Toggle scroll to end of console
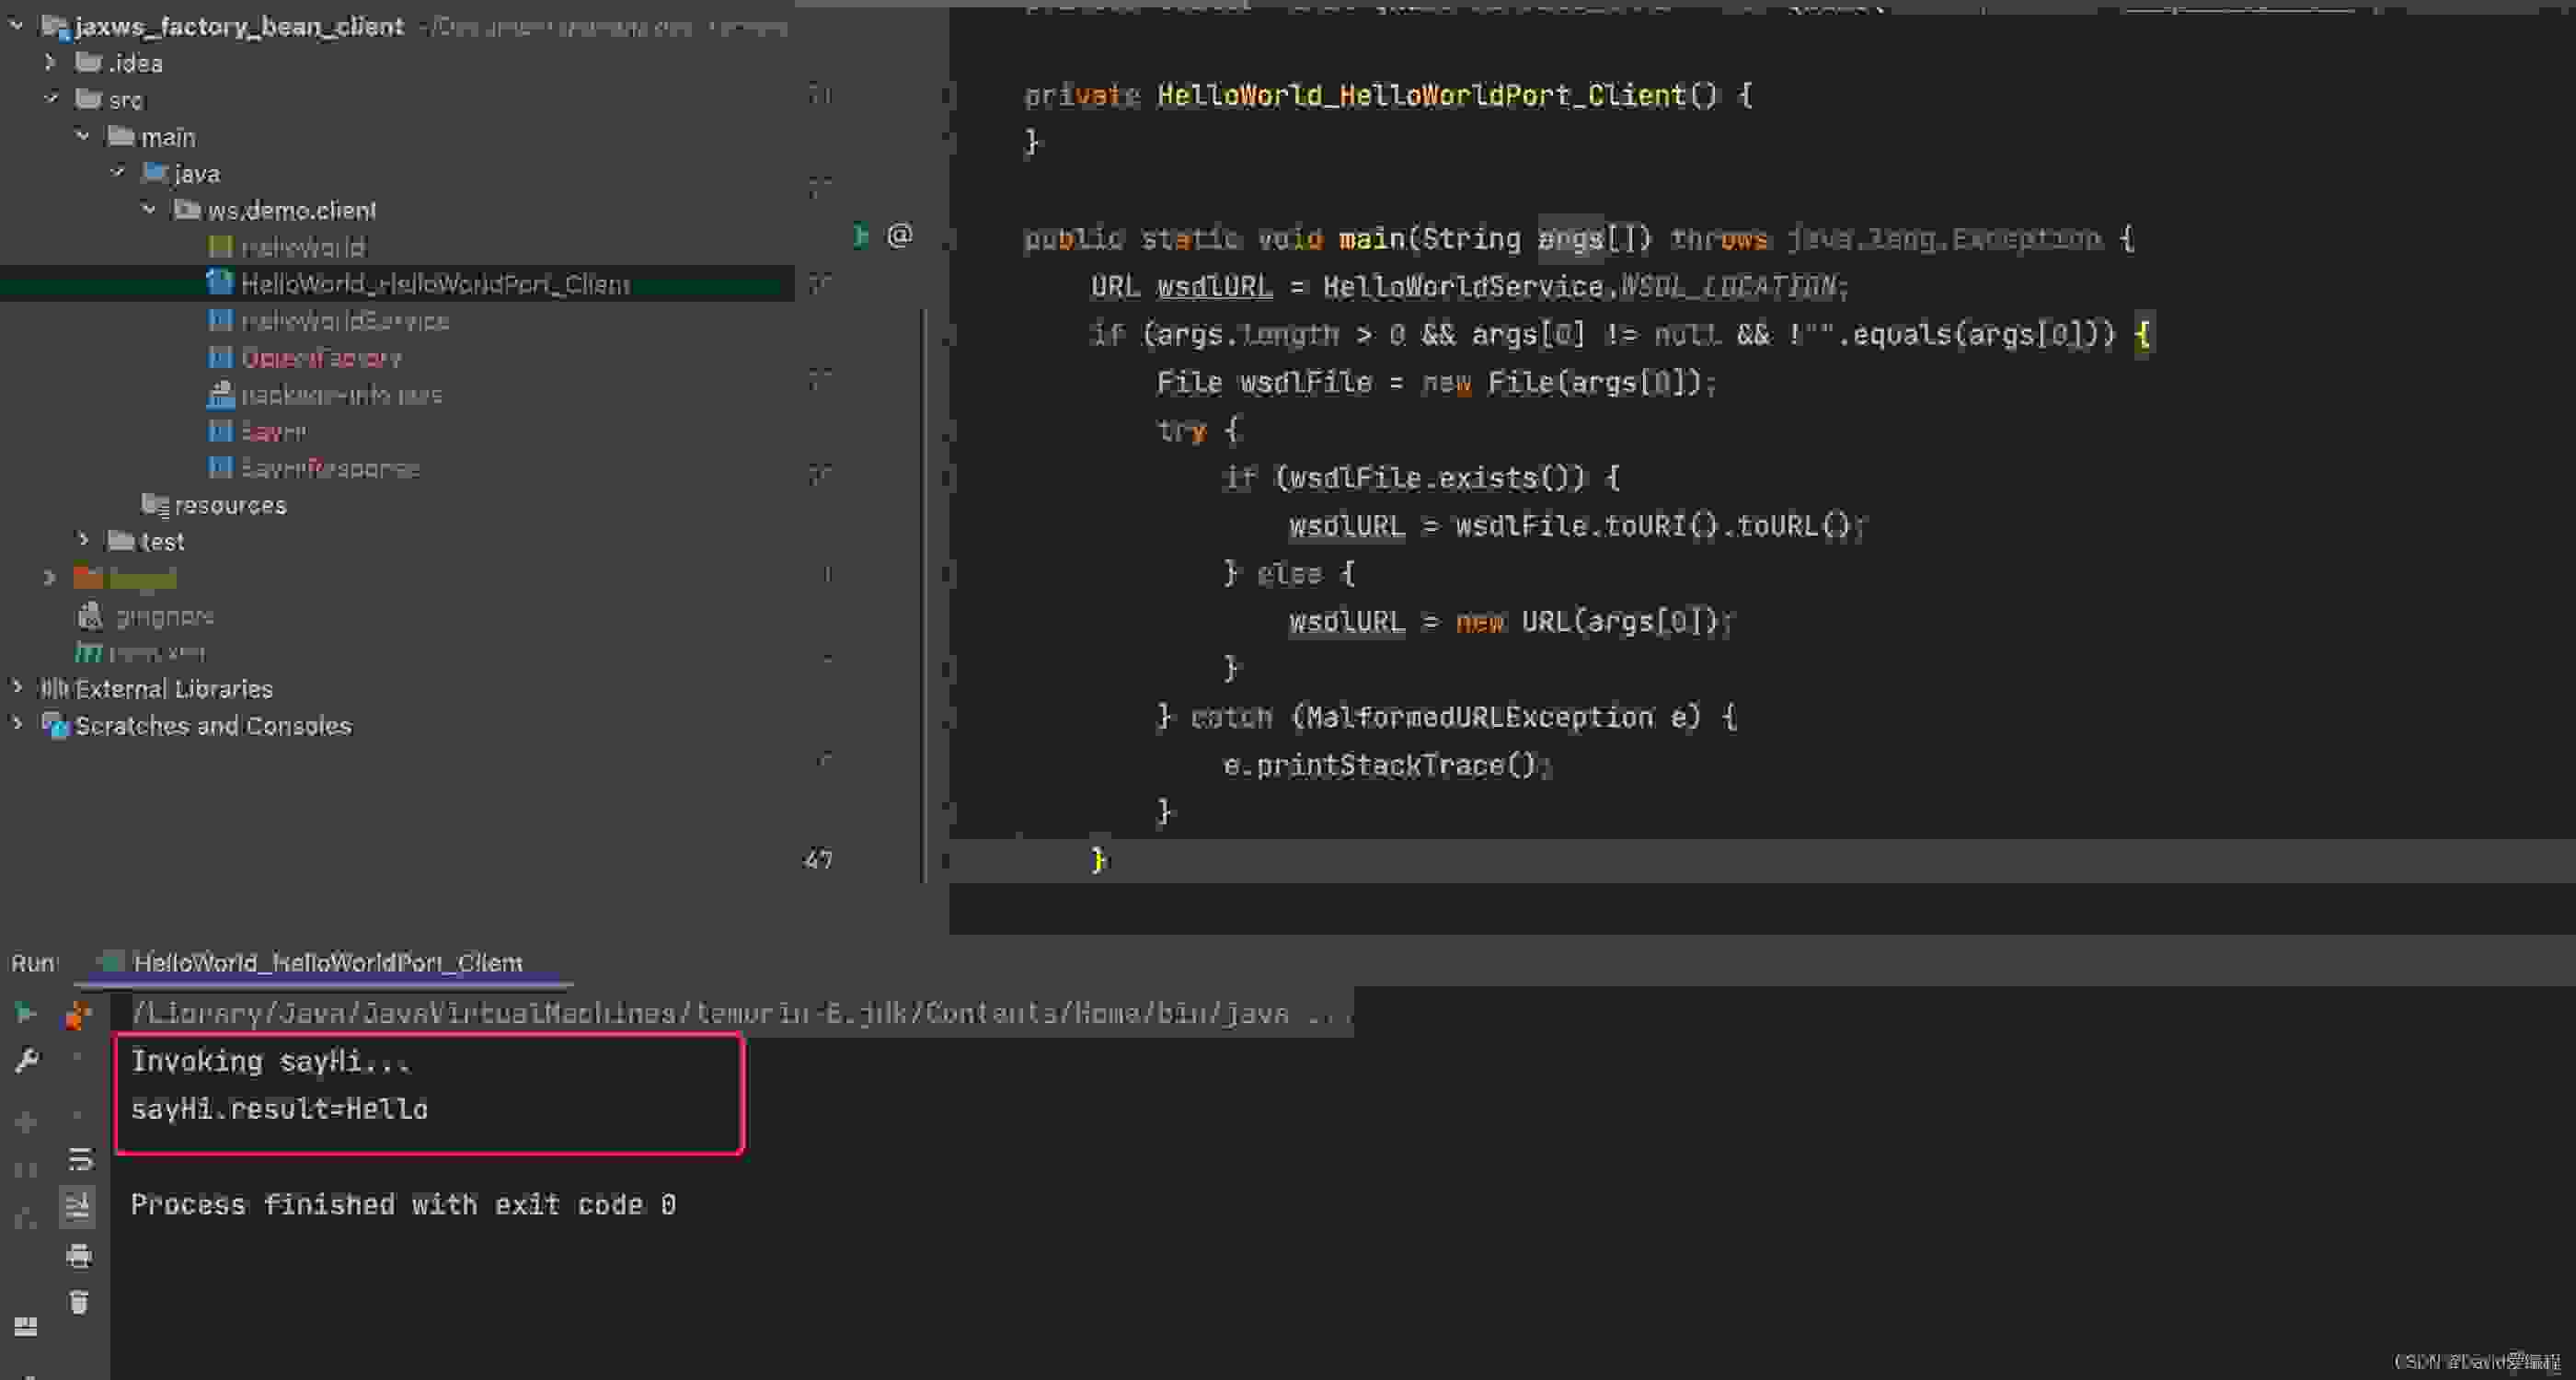The height and width of the screenshot is (1380, 2576). coord(78,1206)
